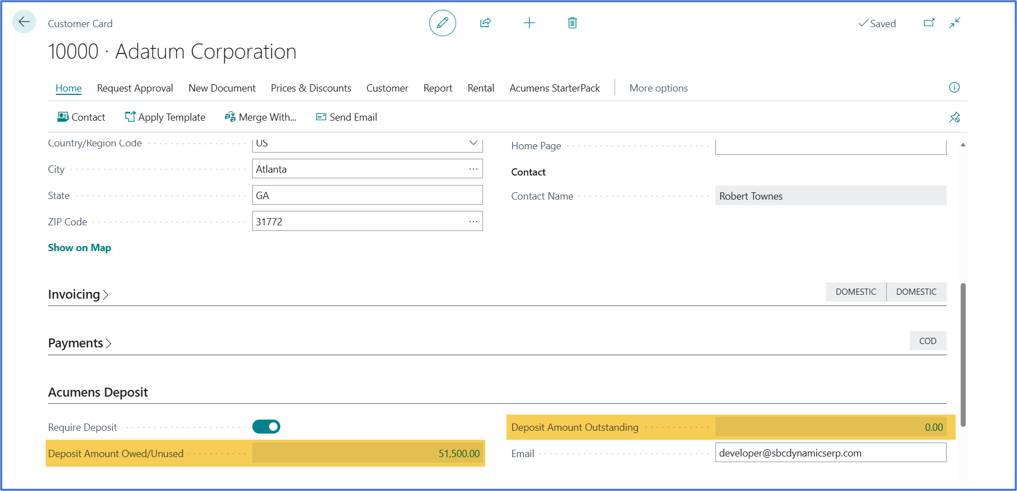Expand the Invoicing section
The height and width of the screenshot is (491, 1017).
pyautogui.click(x=78, y=294)
